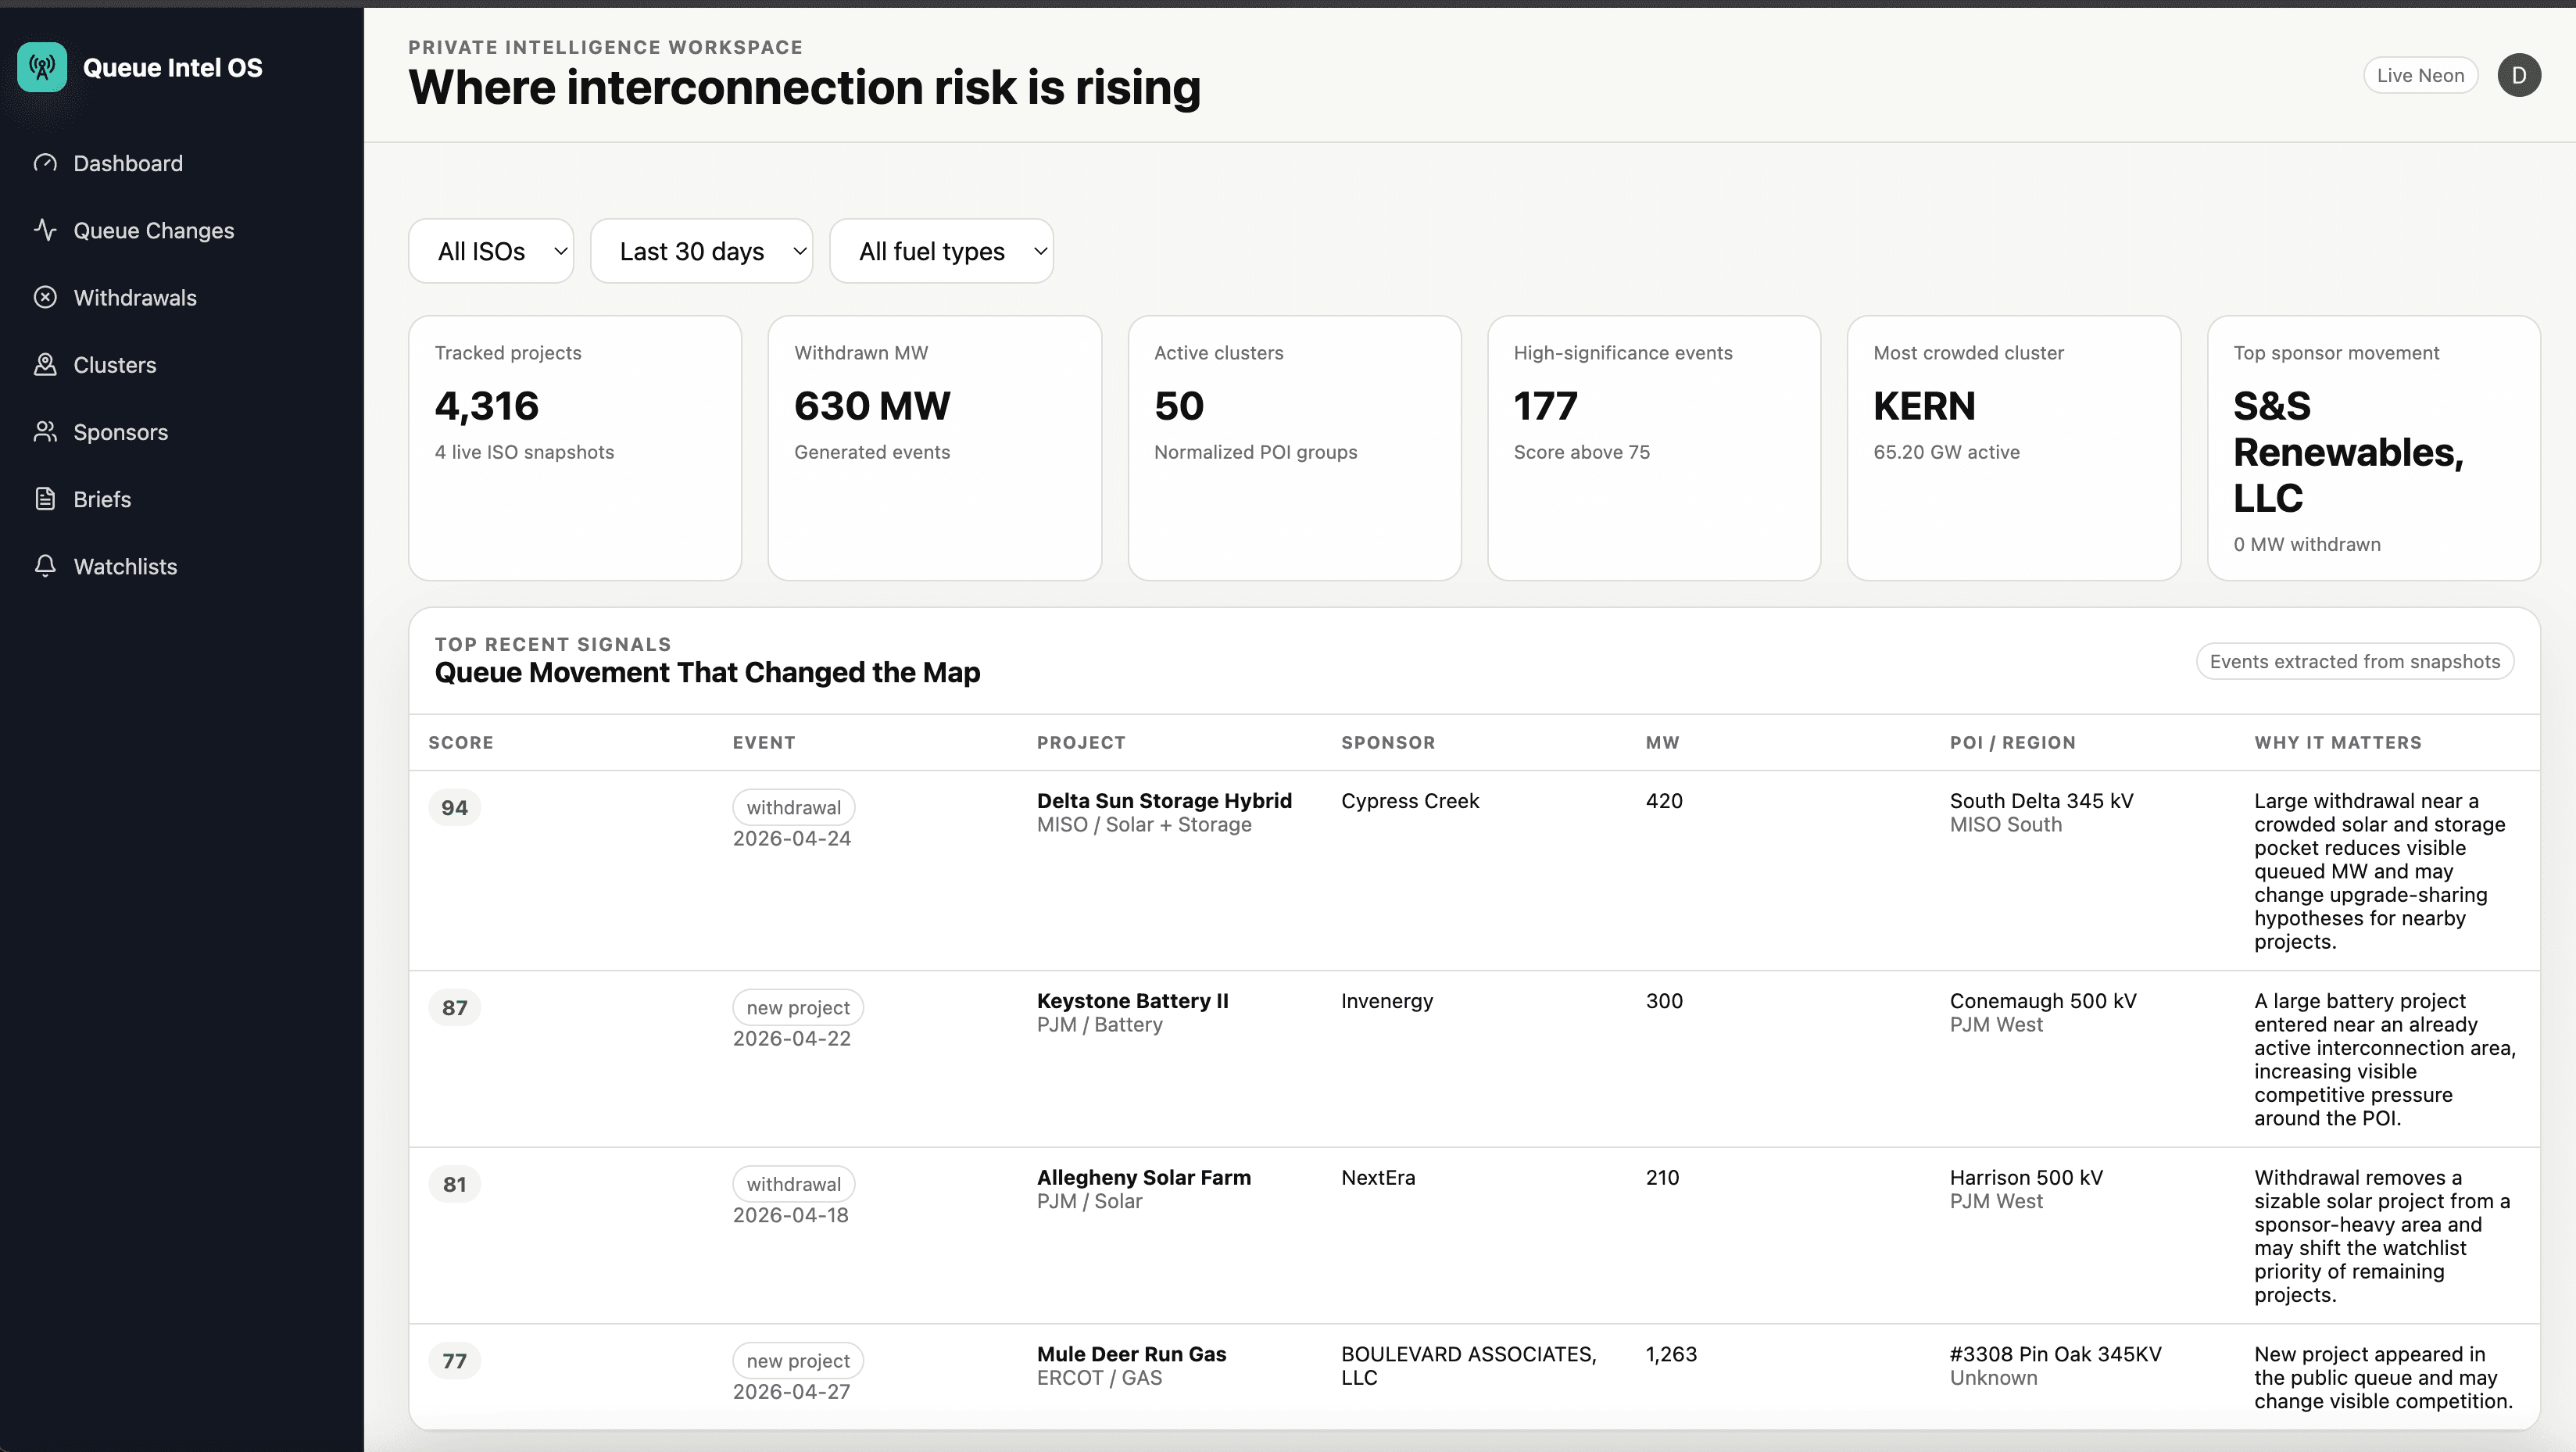The image size is (2576, 1452).
Task: Click the Events extracted from snapshots pill
Action: (2355, 661)
